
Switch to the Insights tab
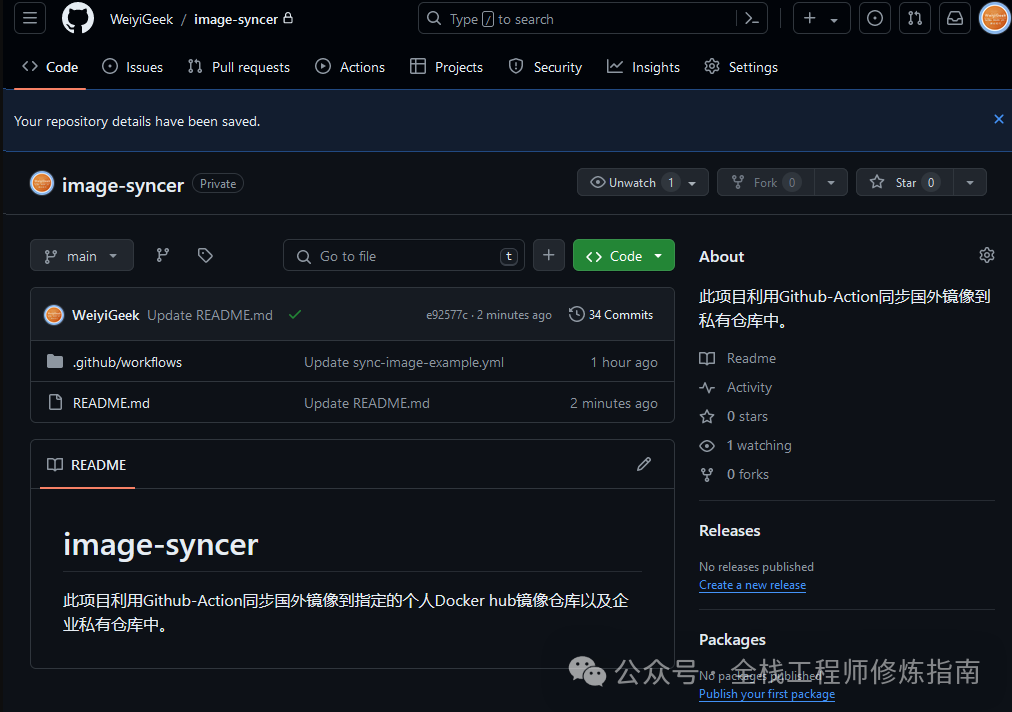pyautogui.click(x=643, y=67)
